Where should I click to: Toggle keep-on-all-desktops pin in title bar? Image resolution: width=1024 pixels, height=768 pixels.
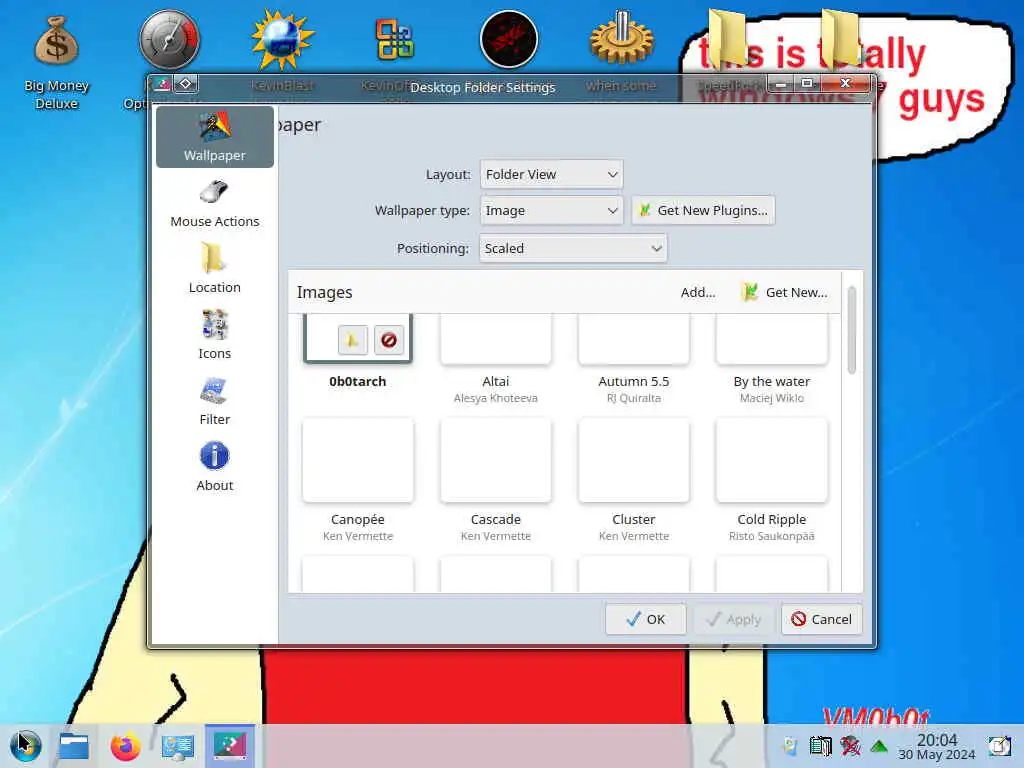[185, 84]
